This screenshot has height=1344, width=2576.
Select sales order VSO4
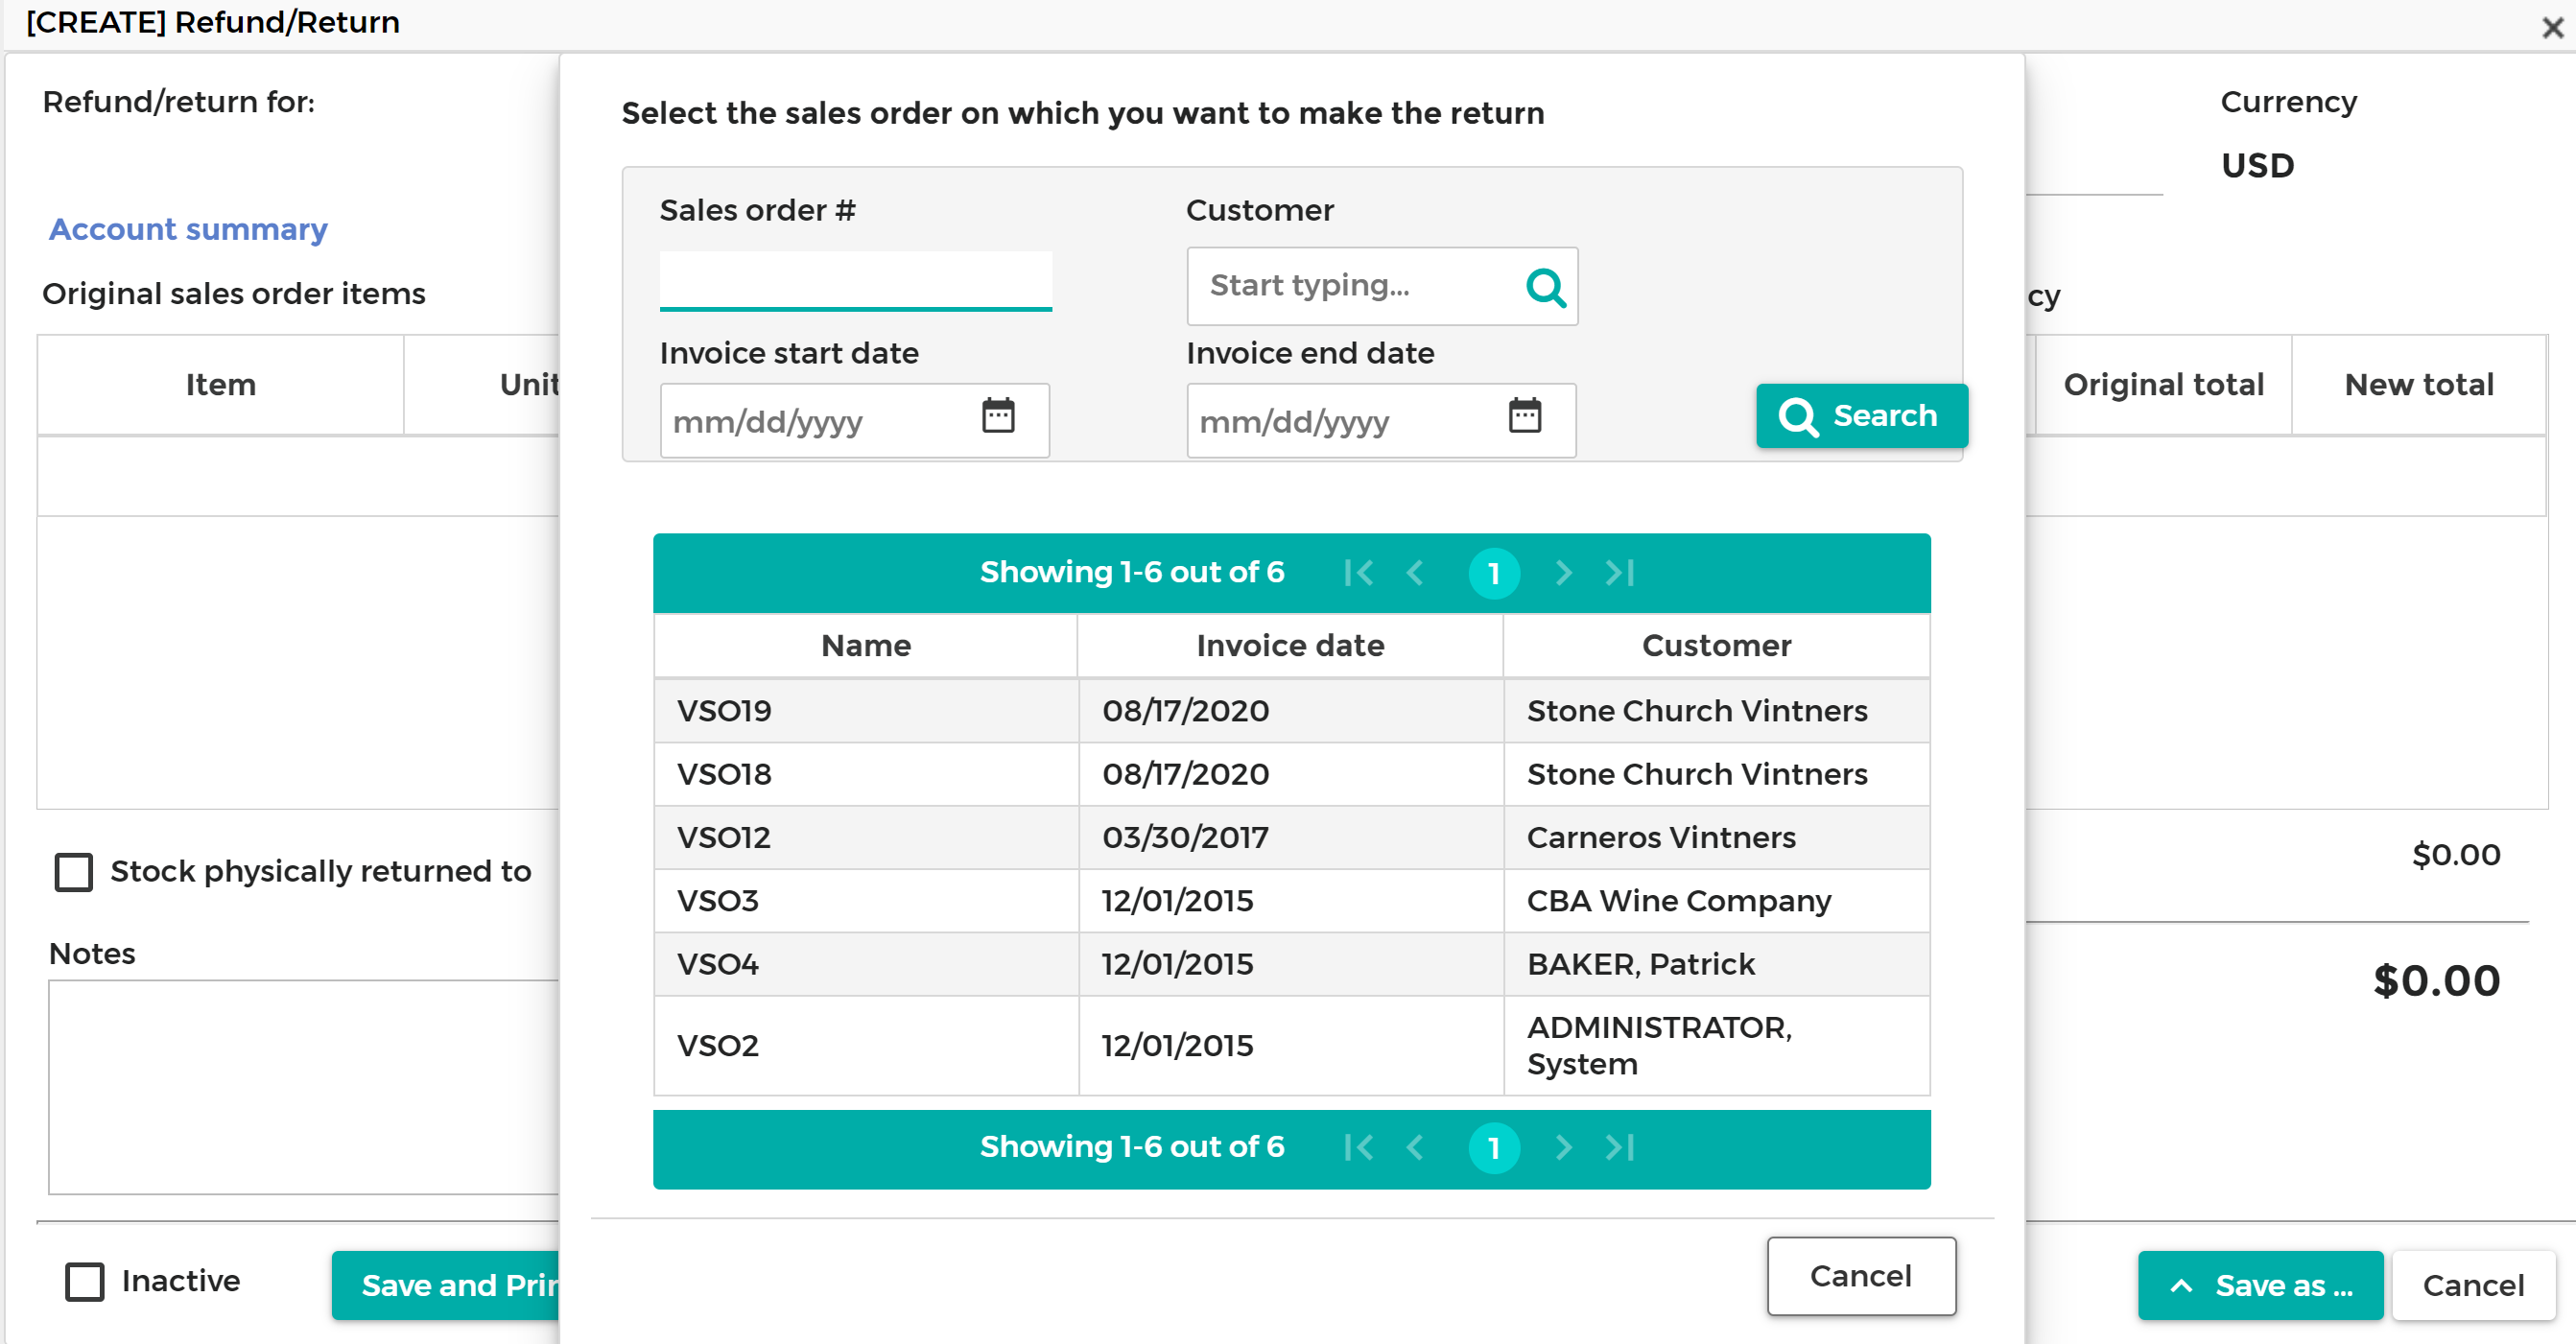coord(1292,964)
